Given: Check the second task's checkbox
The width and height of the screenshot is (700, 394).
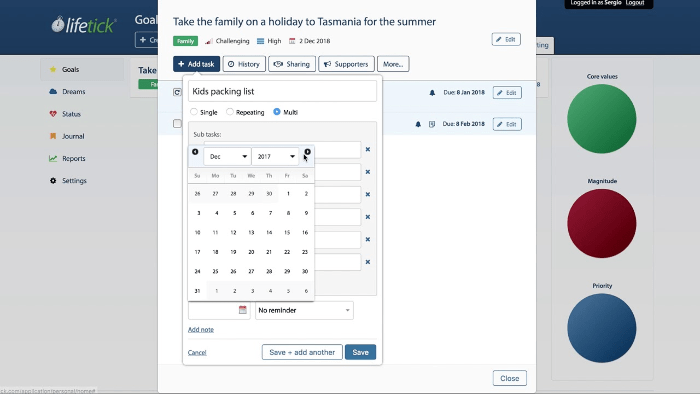Looking at the screenshot, I should click(177, 124).
